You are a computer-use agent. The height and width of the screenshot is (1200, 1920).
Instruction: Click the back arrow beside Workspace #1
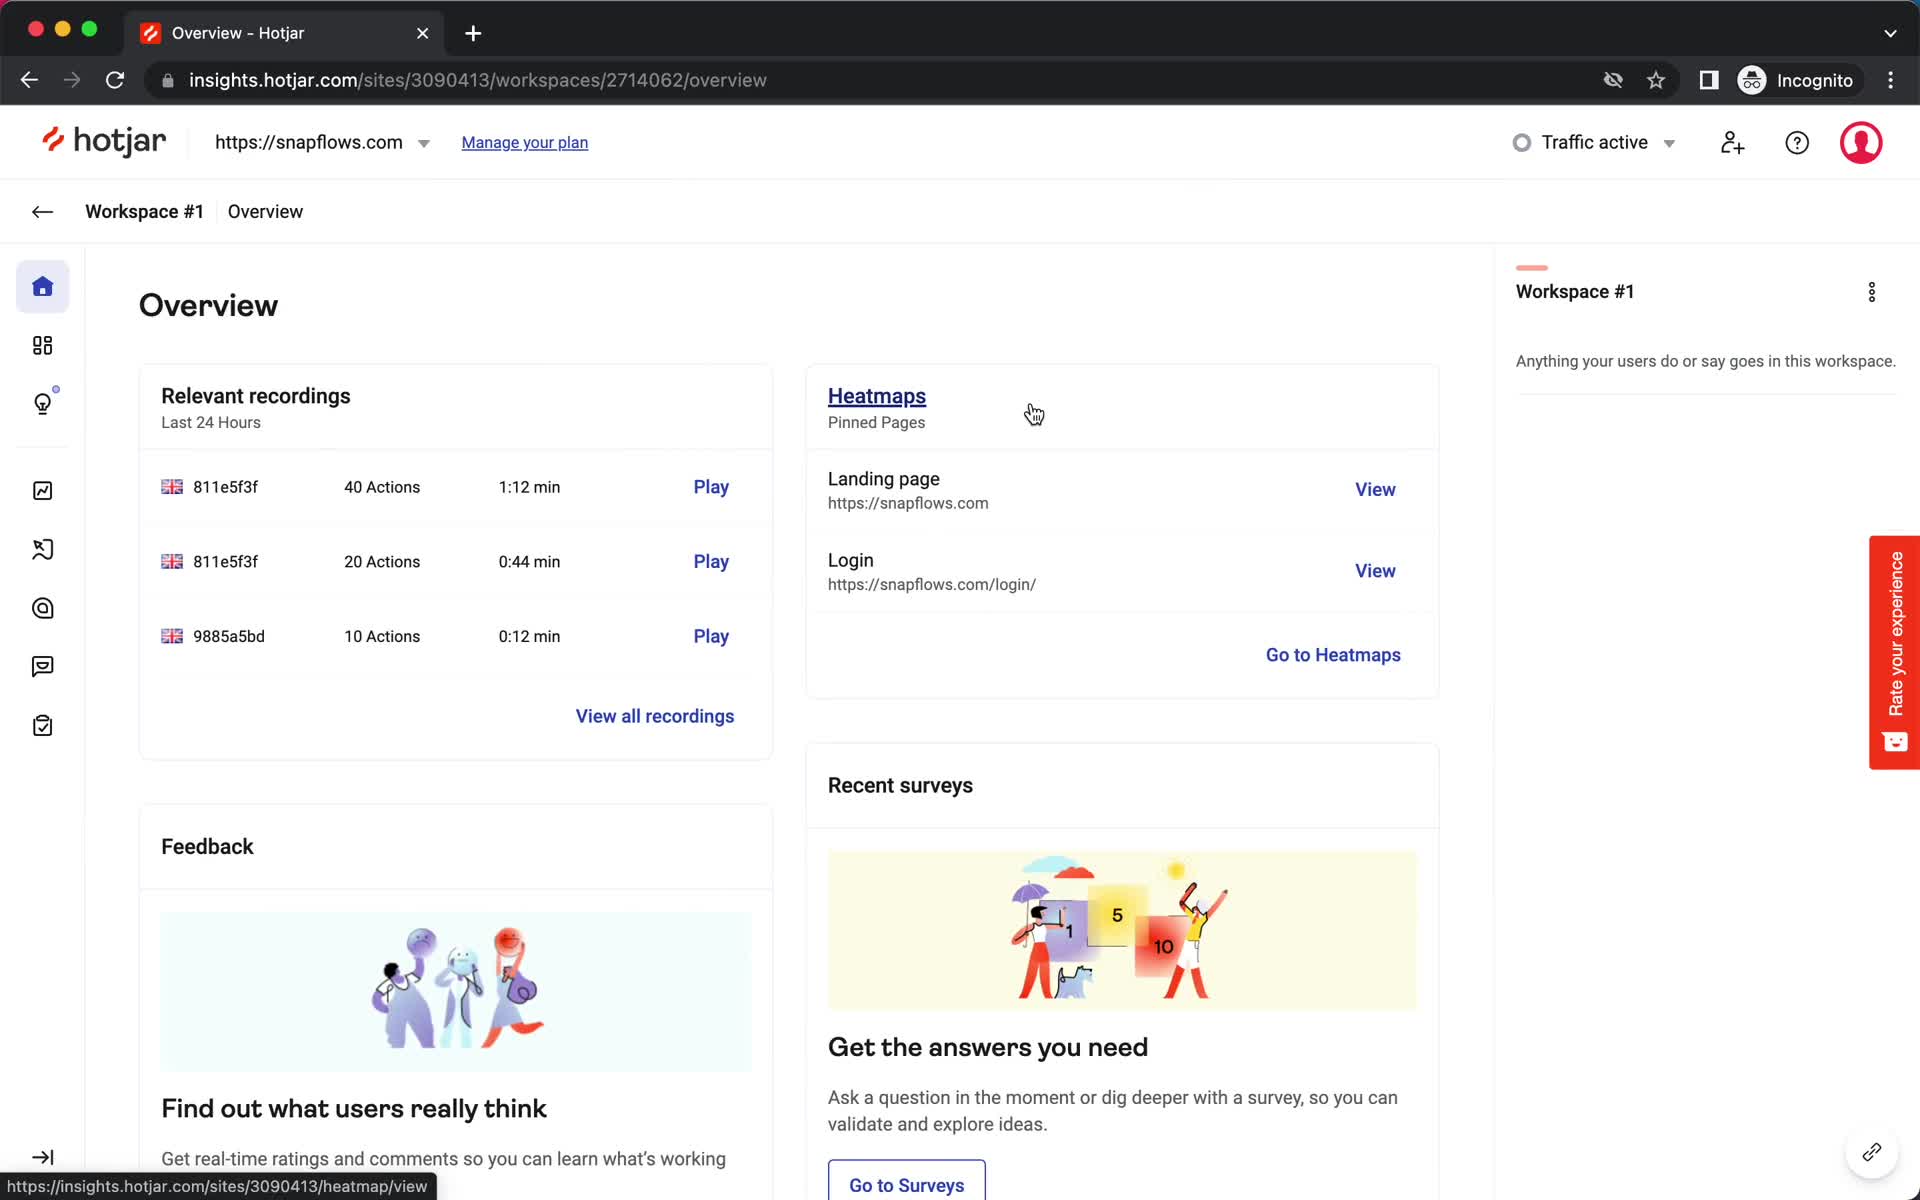[x=42, y=211]
